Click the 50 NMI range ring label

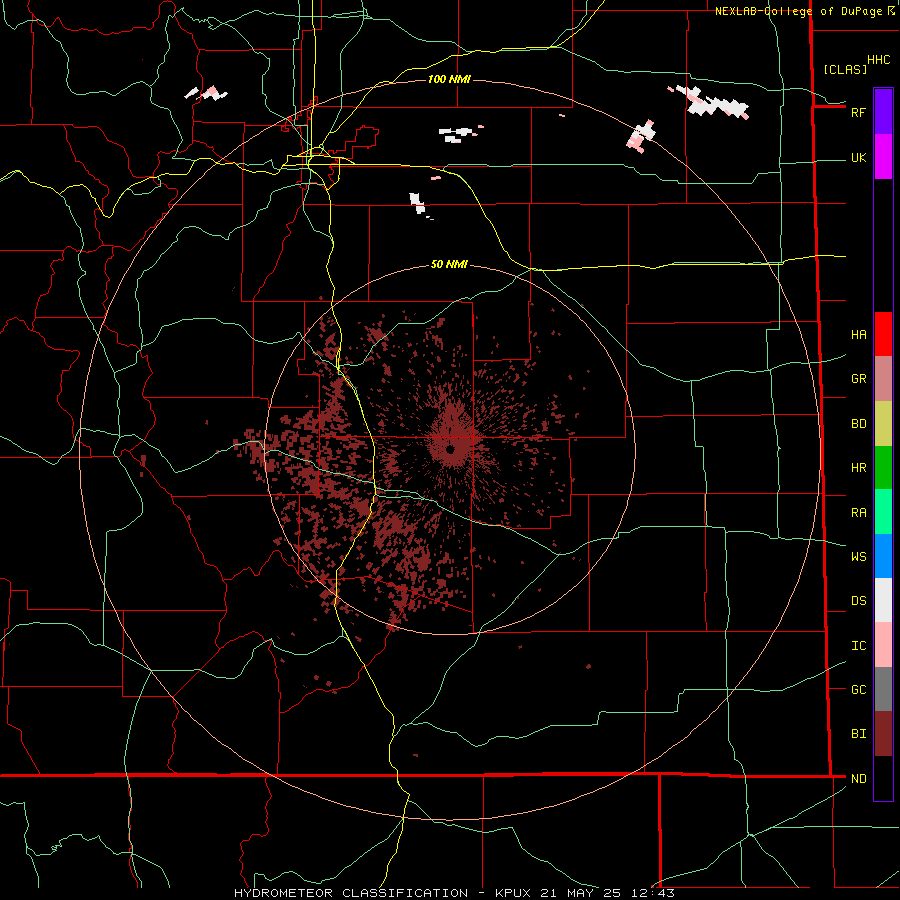[x=449, y=264]
